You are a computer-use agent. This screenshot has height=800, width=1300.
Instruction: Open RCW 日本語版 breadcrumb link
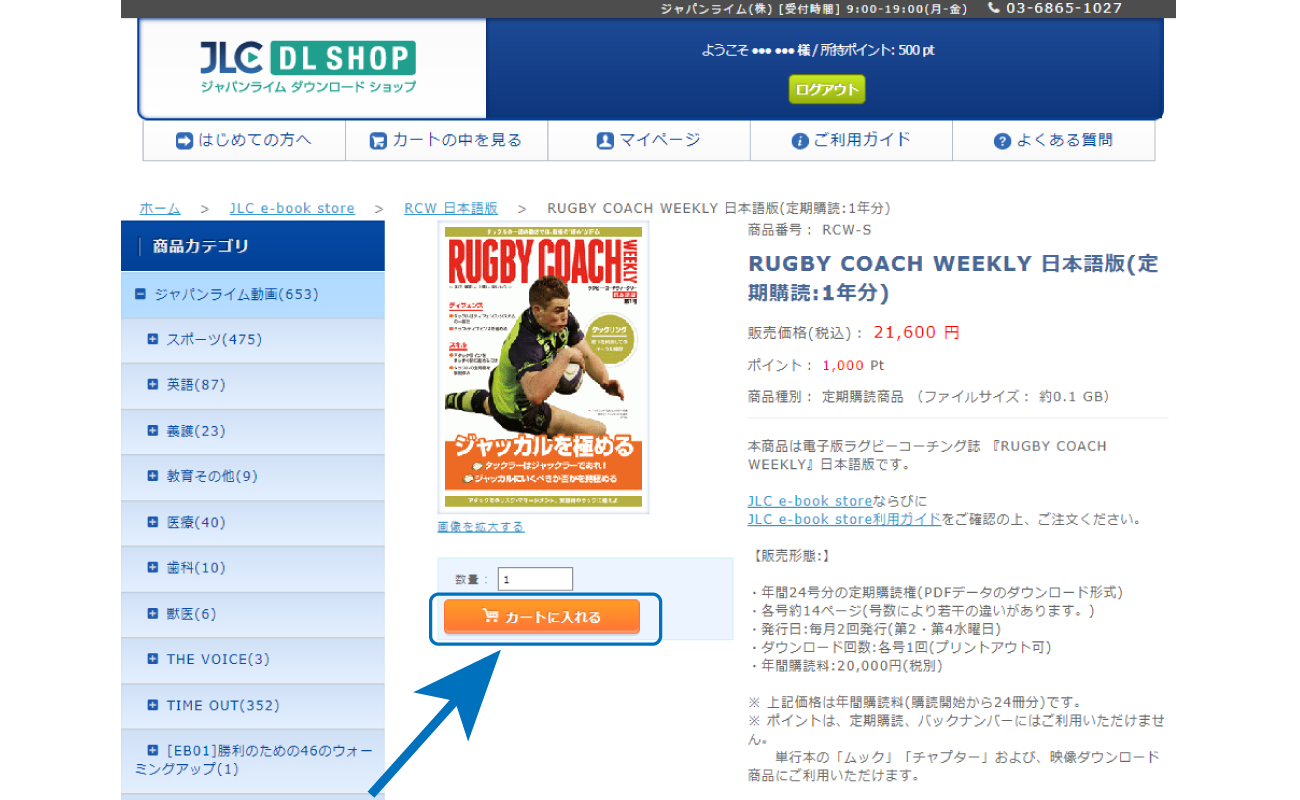[451, 208]
